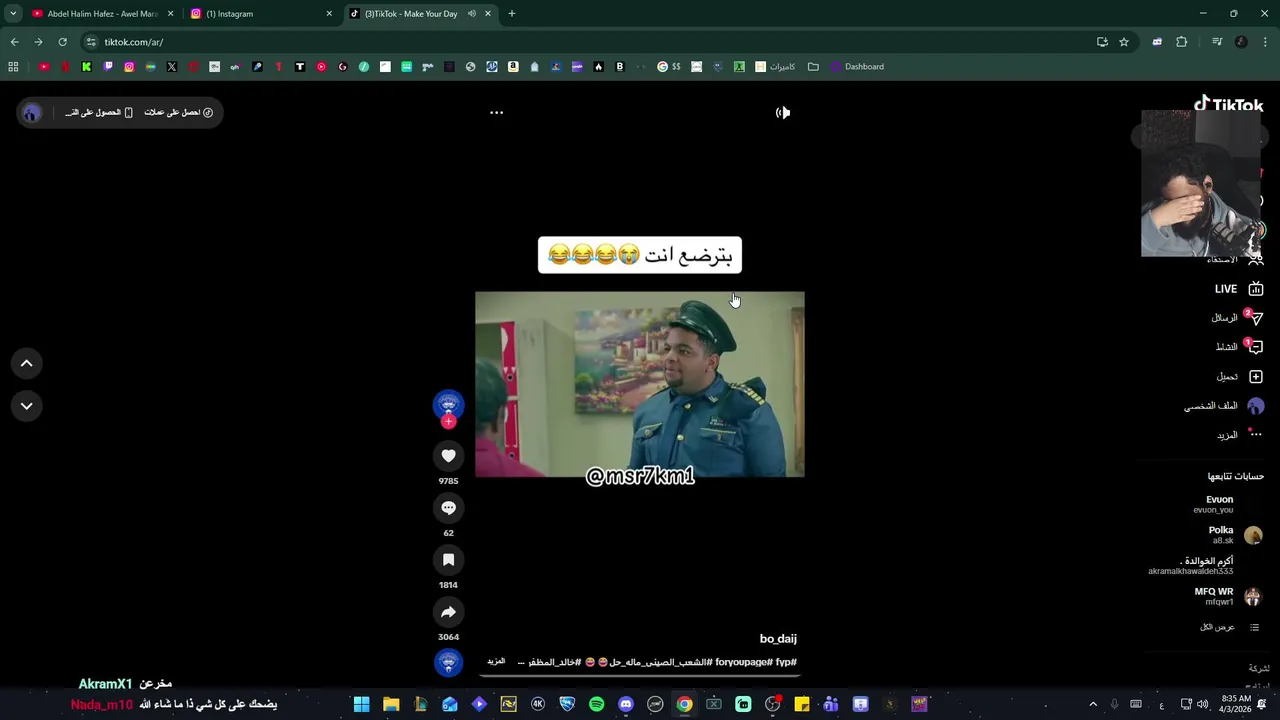Screen dimensions: 1280x720
Task: Open Spotify from the taskbar
Action: click(x=596, y=704)
